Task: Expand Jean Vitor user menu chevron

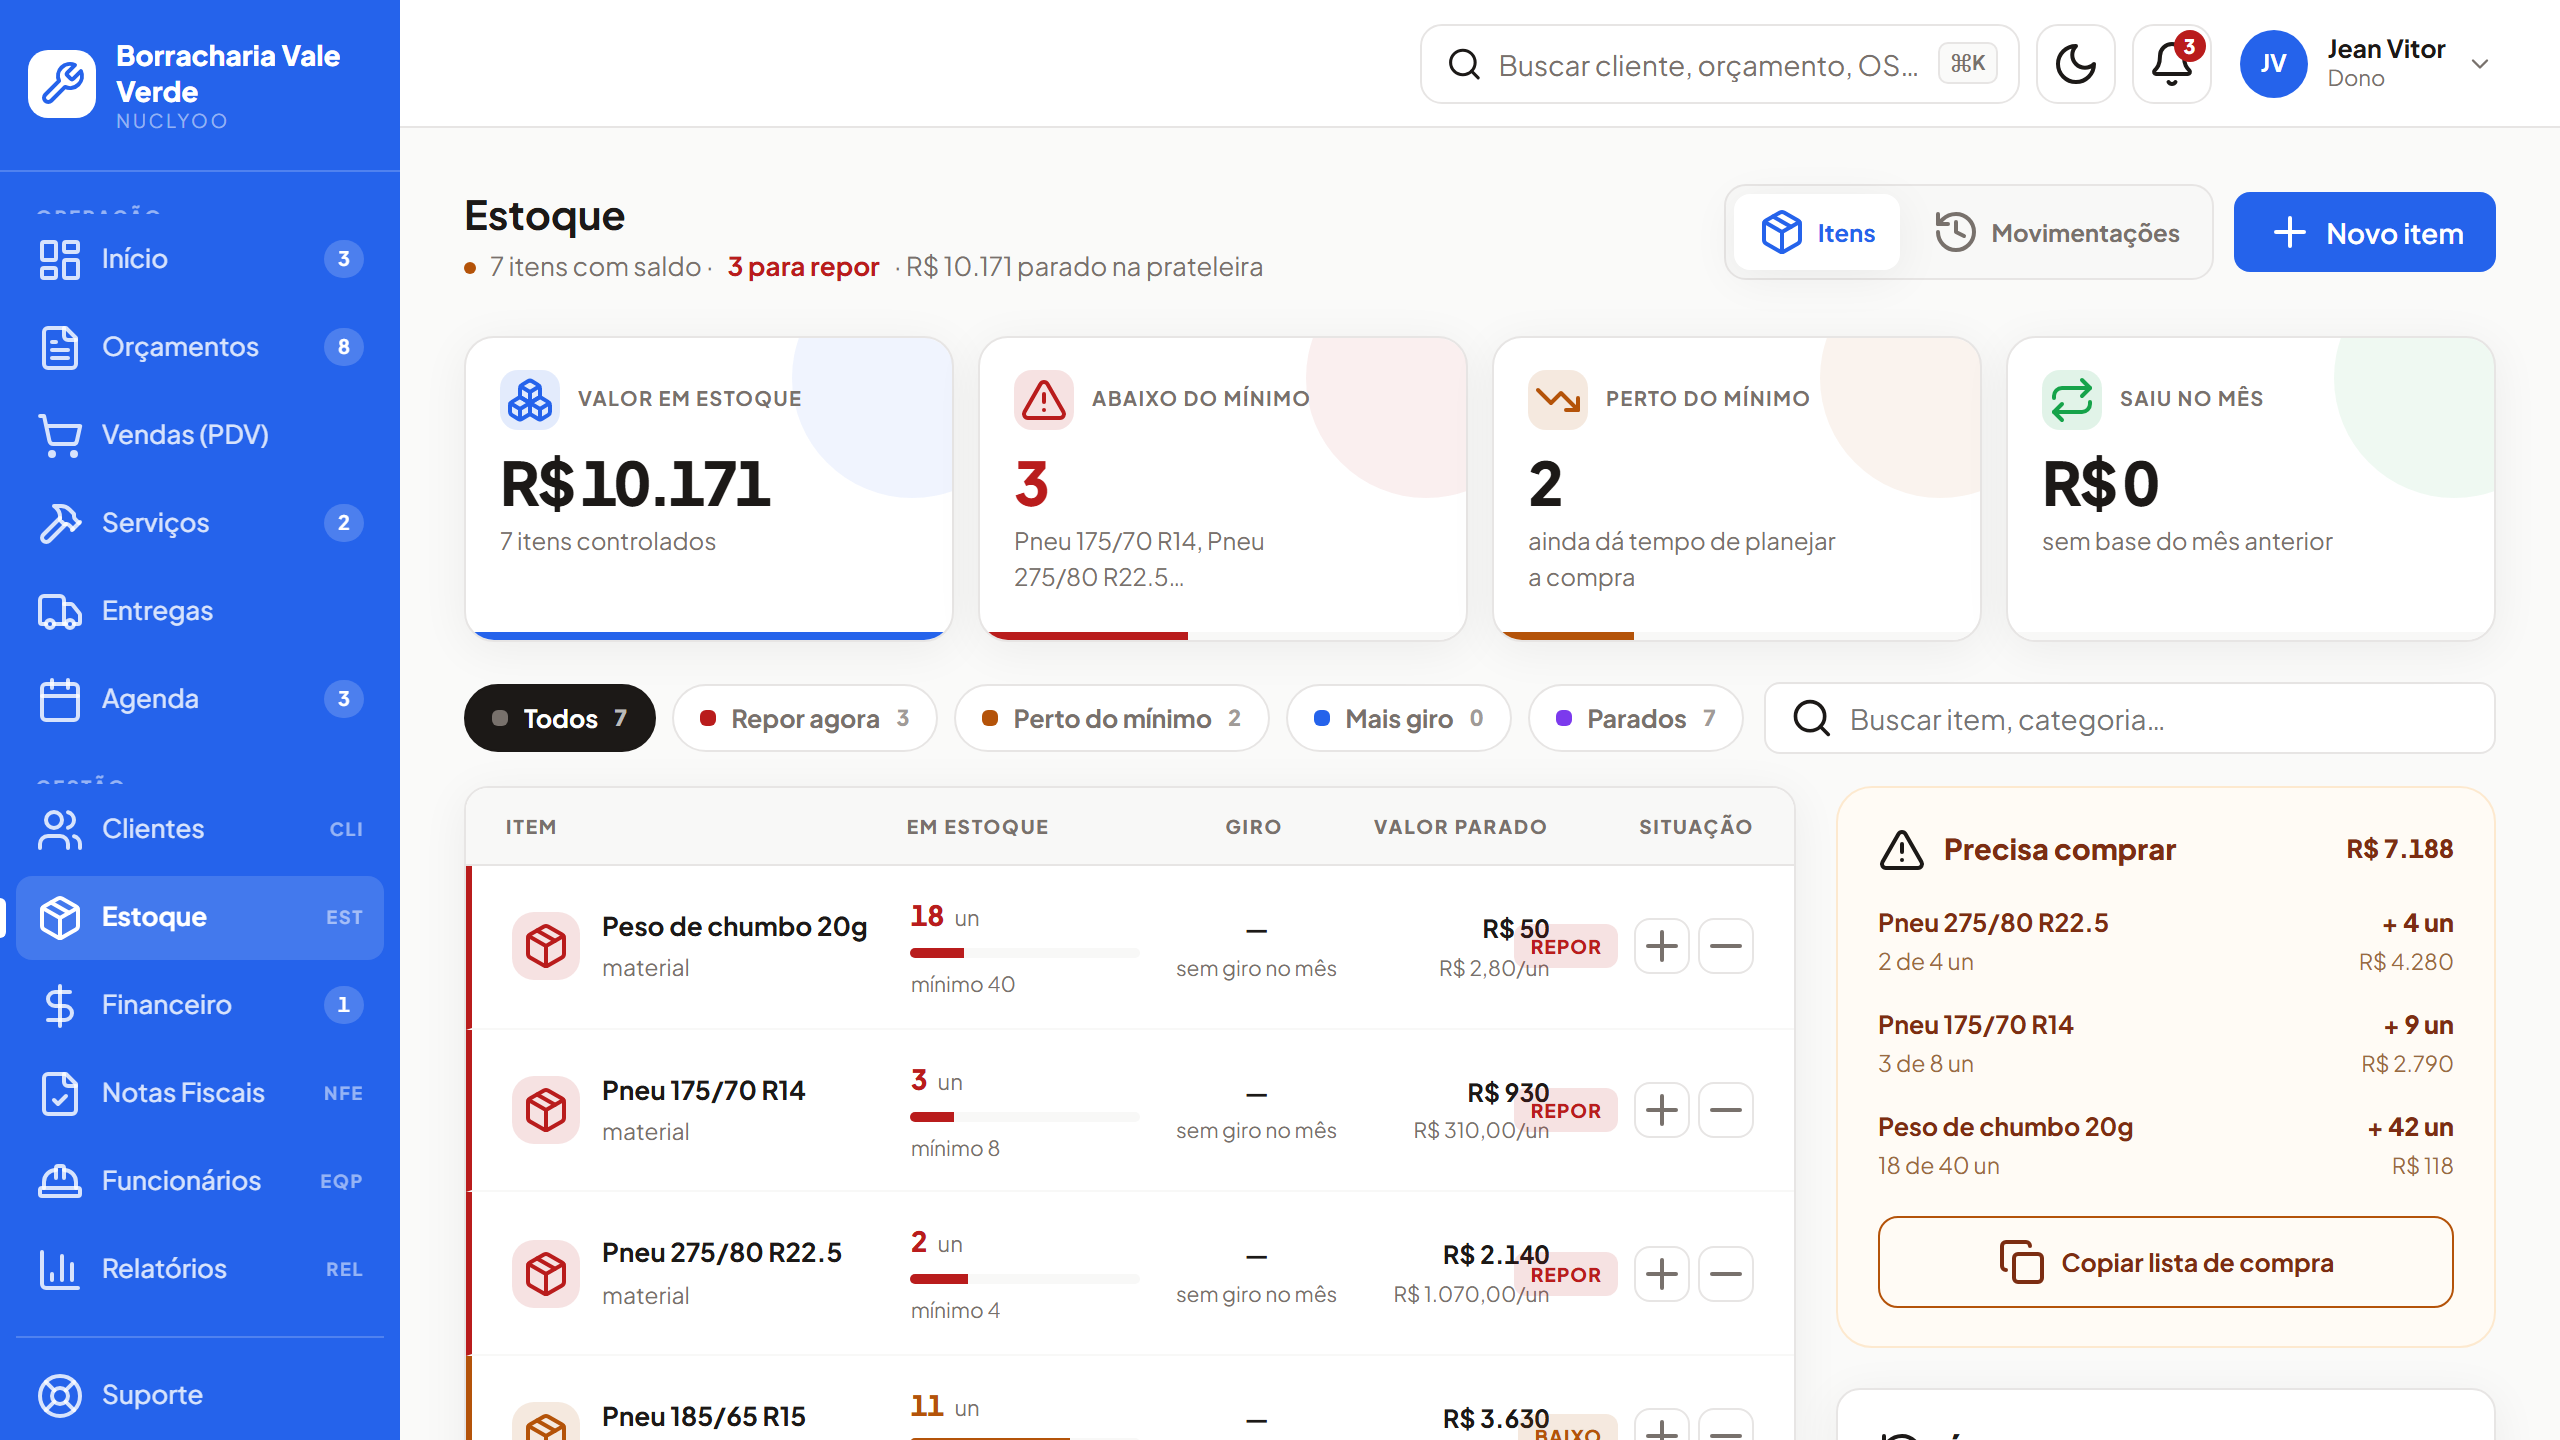Action: tap(2480, 64)
